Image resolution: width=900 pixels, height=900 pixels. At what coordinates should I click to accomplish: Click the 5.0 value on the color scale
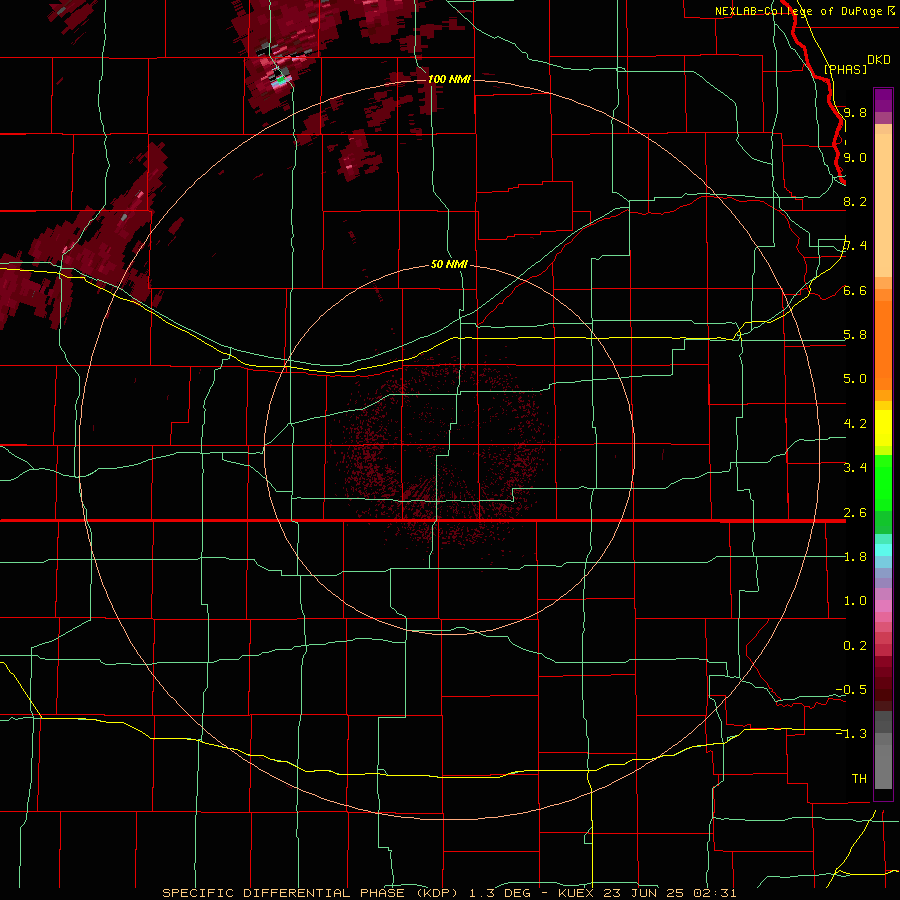click(855, 379)
